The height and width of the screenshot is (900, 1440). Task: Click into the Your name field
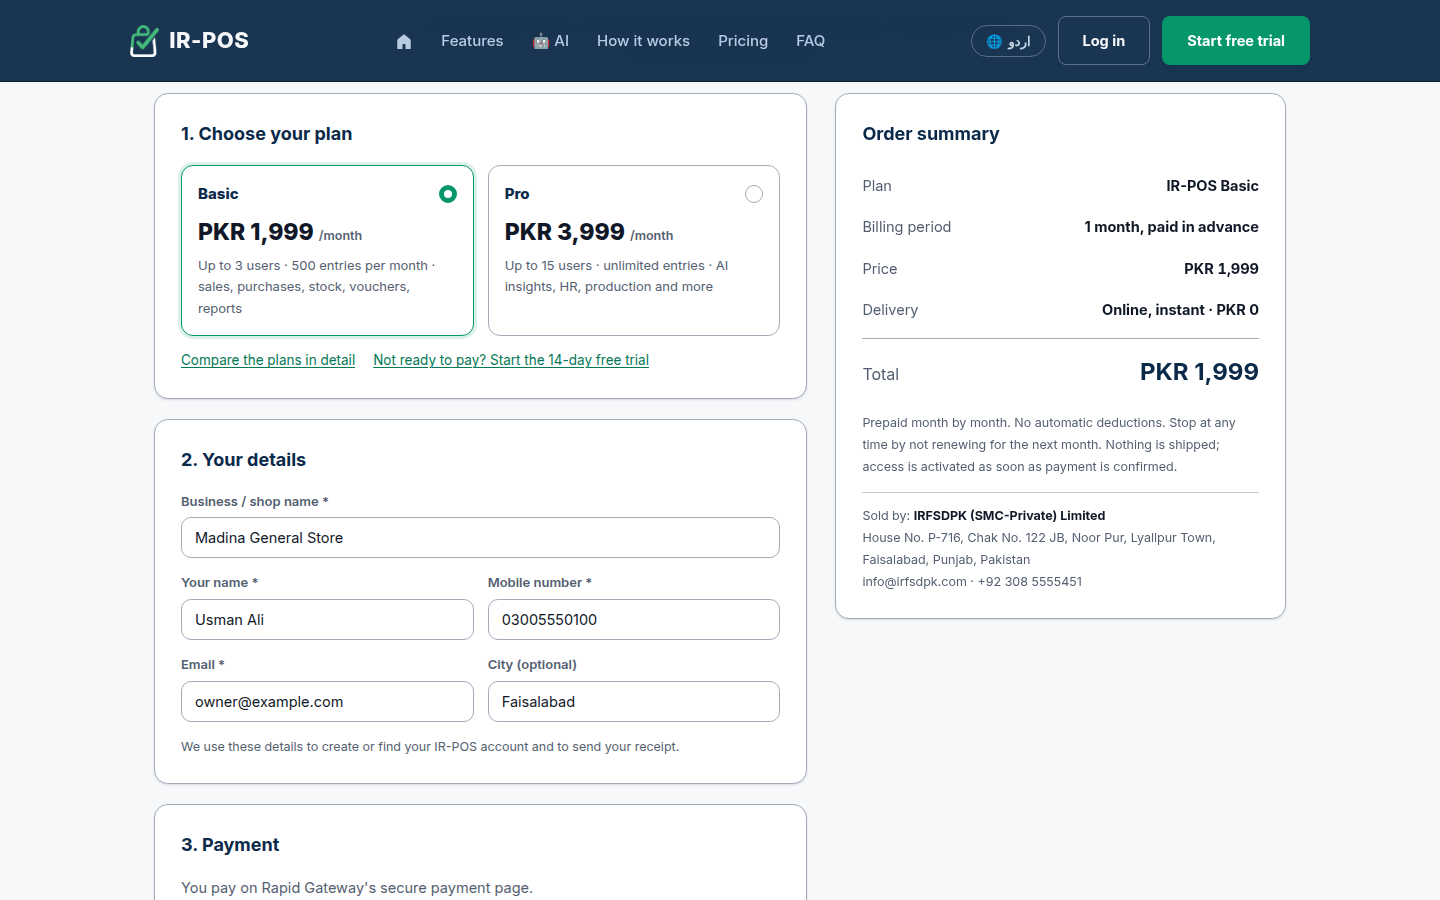coord(327,620)
